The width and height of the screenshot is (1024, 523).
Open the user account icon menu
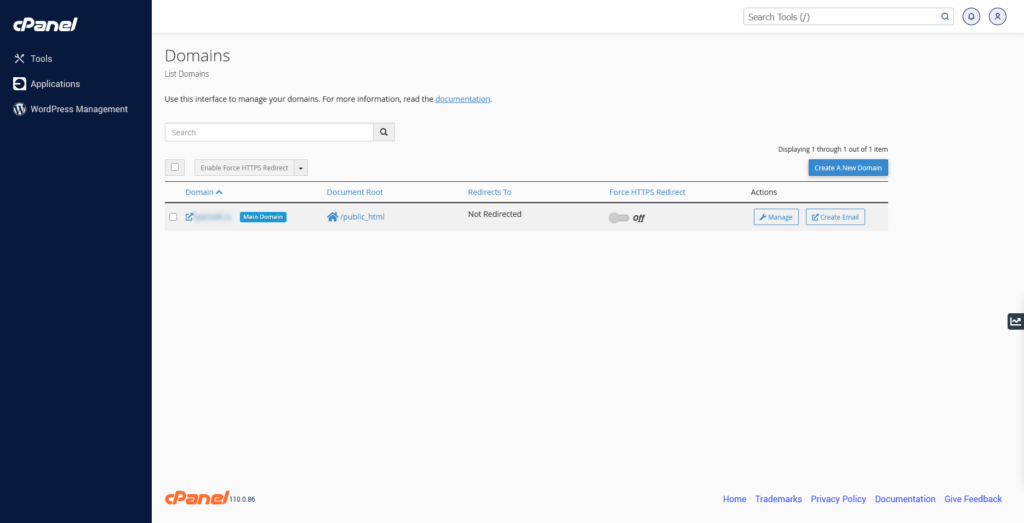click(997, 17)
